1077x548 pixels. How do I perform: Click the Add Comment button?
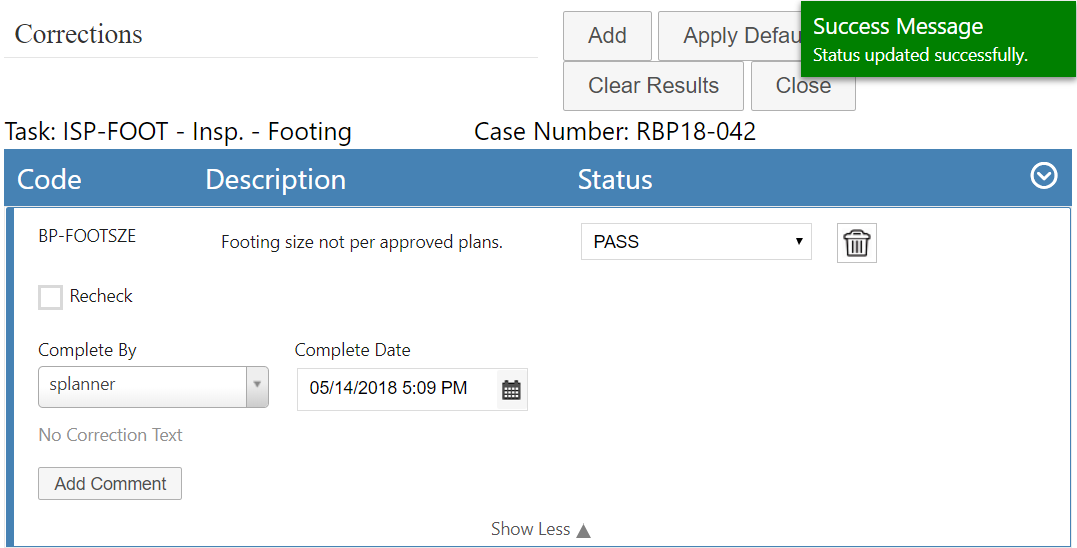tap(110, 484)
